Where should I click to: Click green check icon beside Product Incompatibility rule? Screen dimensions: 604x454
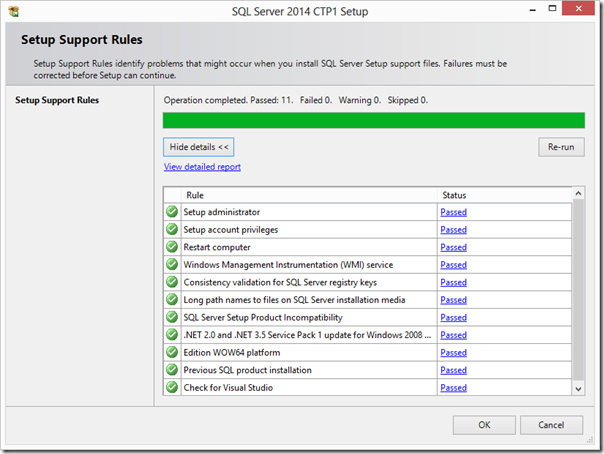tap(172, 317)
